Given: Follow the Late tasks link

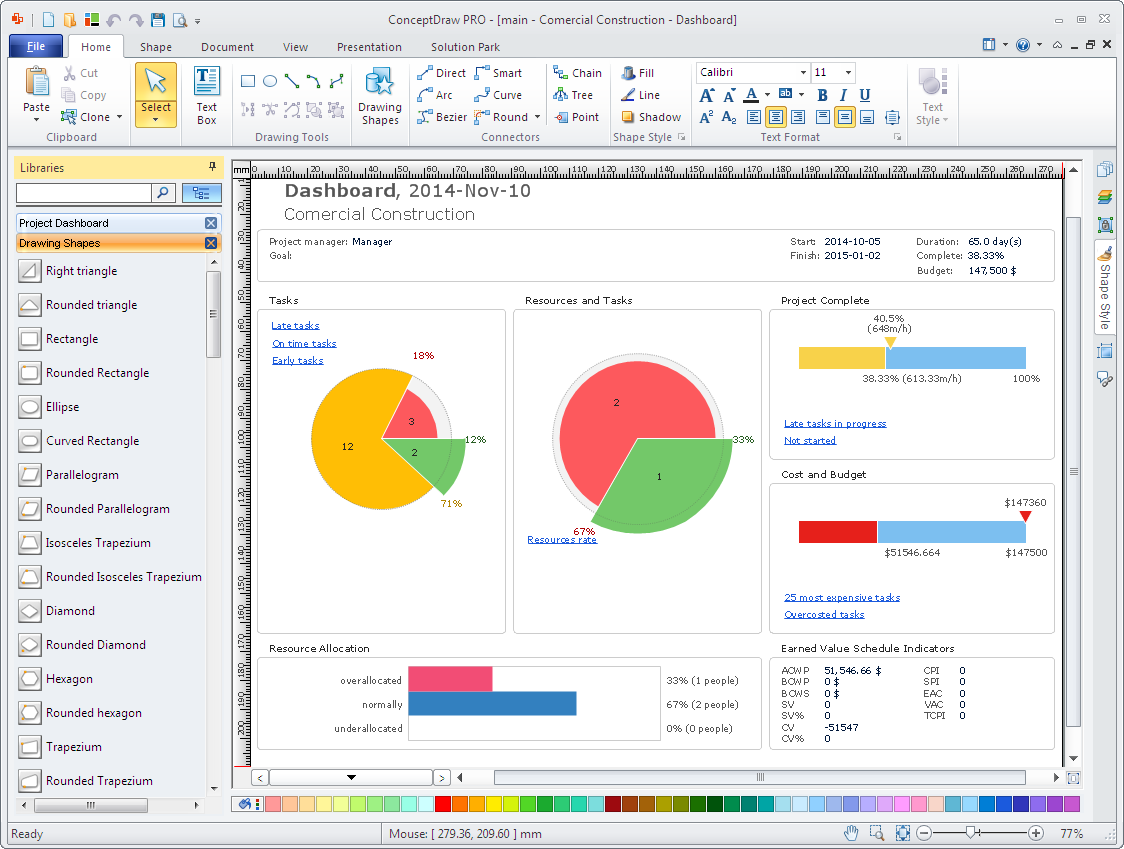Looking at the screenshot, I should [x=295, y=326].
